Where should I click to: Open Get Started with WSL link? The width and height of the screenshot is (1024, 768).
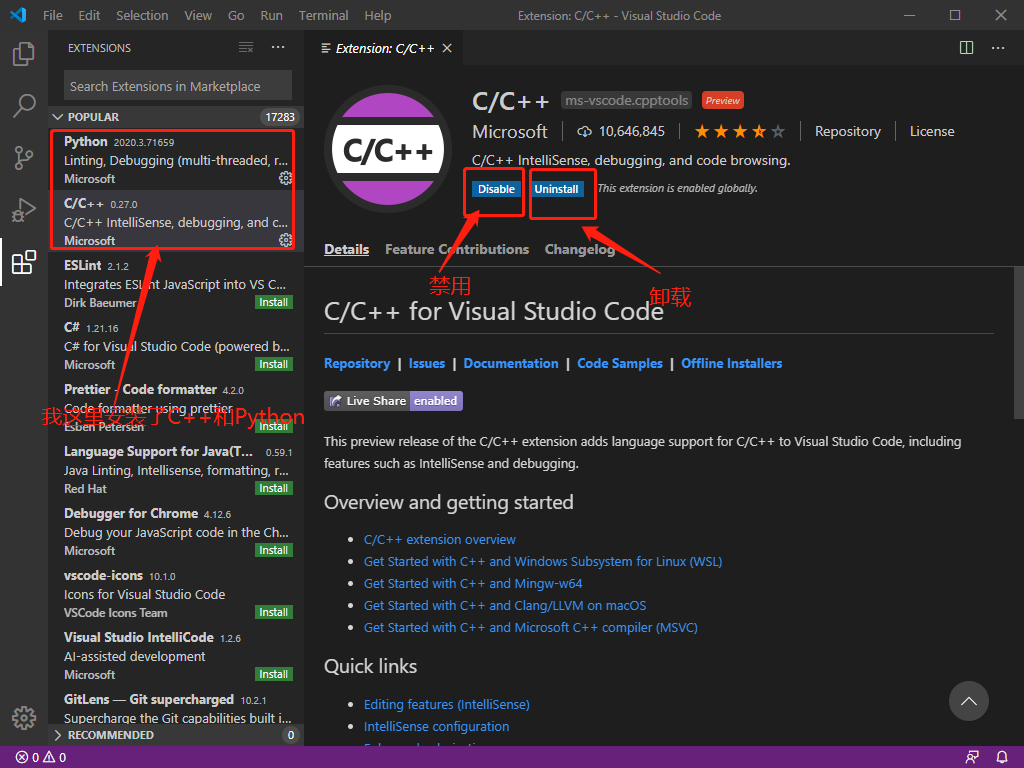coord(543,562)
